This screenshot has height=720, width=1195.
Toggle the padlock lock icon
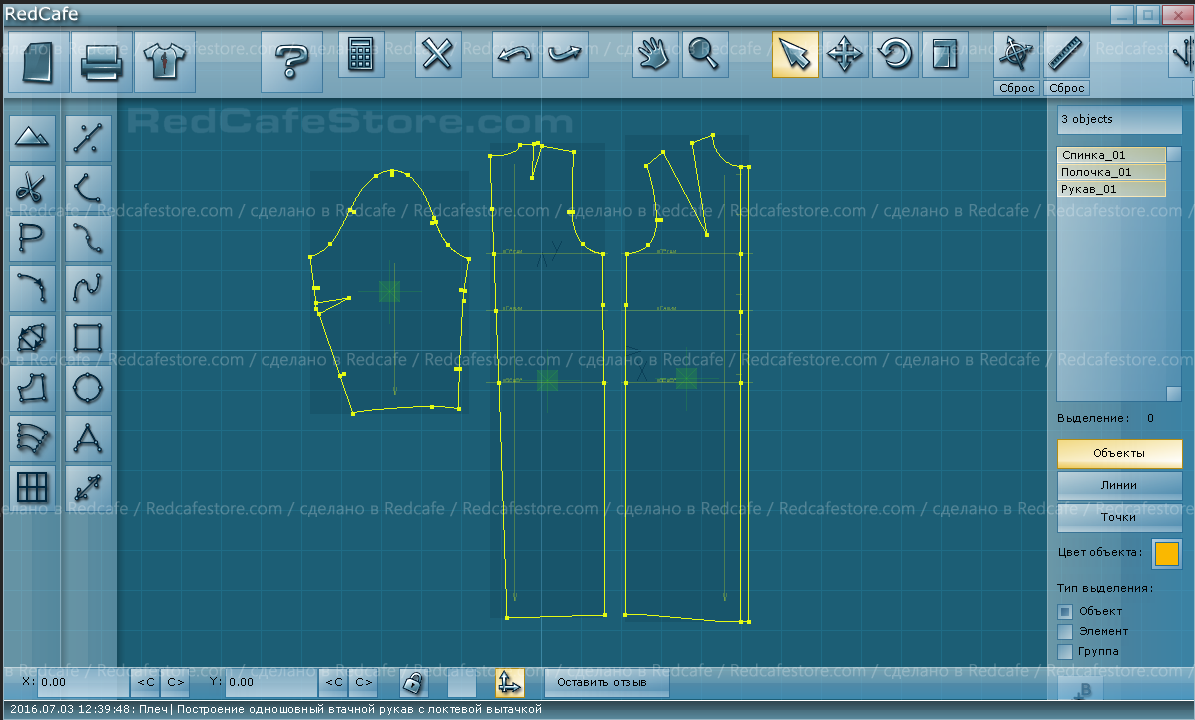pyautogui.click(x=413, y=682)
